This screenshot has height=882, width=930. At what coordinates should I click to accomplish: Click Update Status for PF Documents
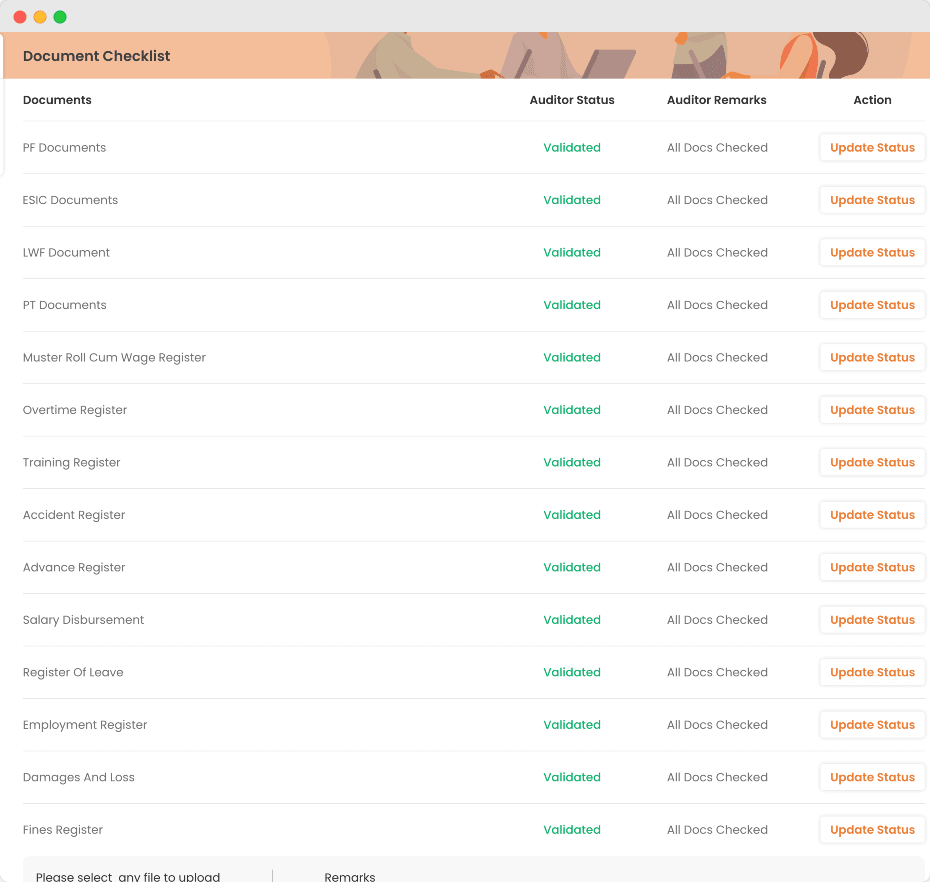872,148
